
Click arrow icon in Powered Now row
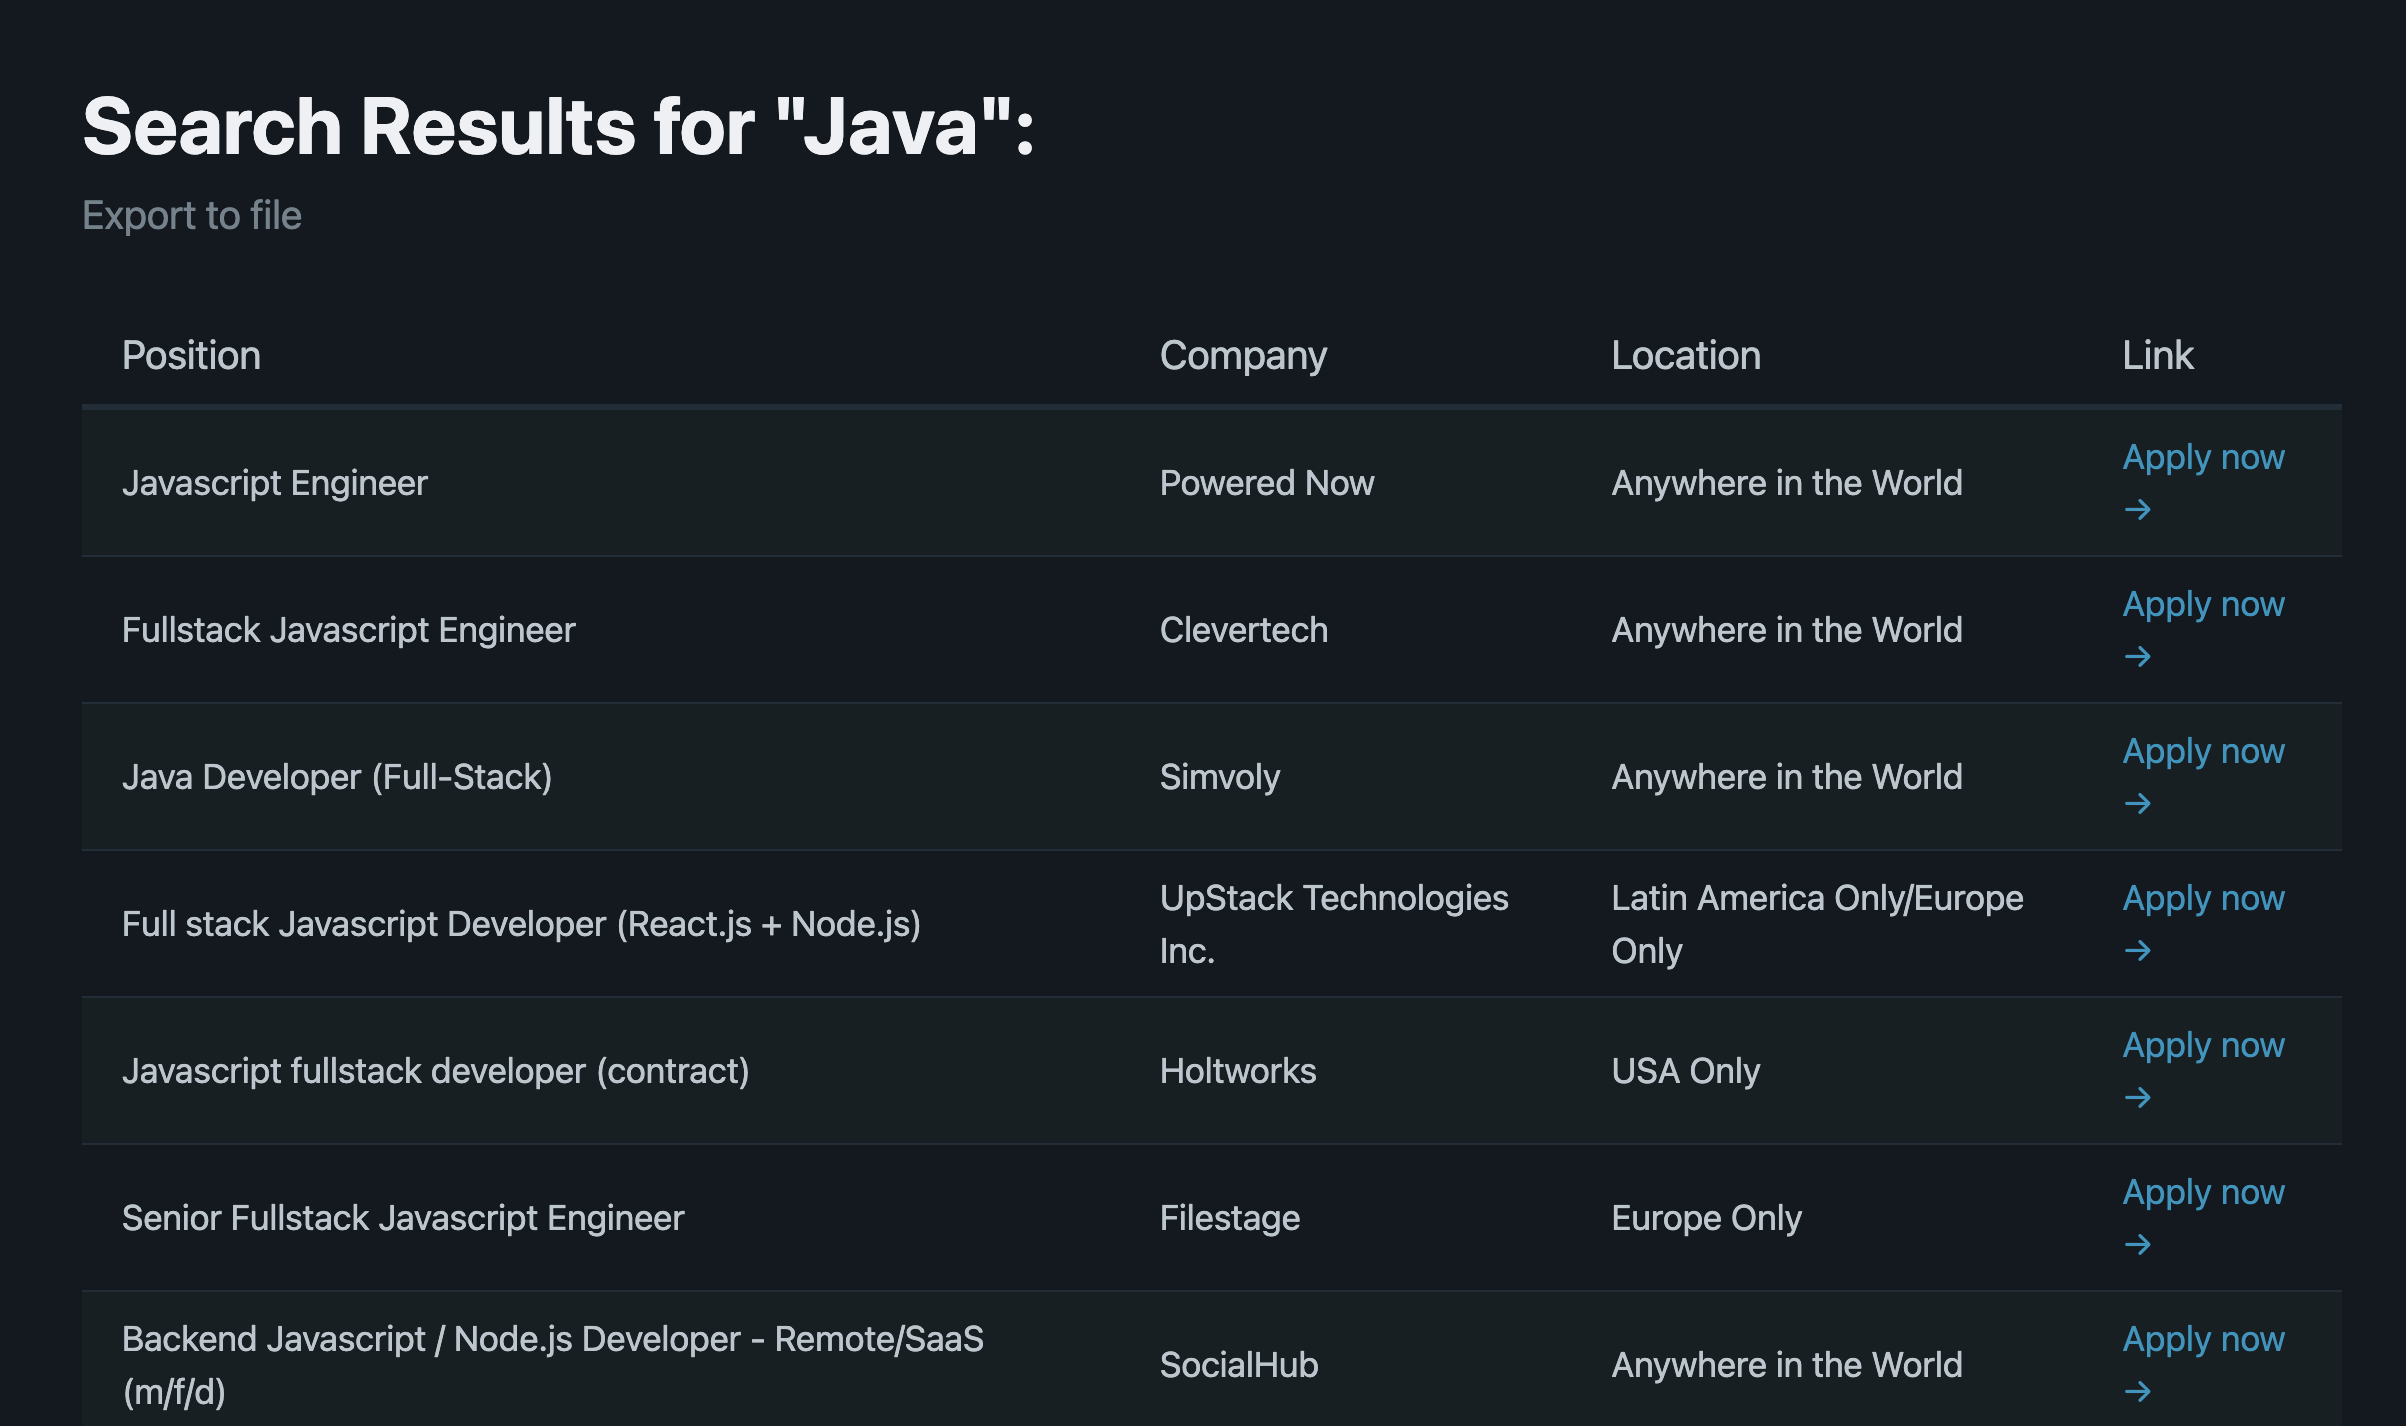(2137, 510)
